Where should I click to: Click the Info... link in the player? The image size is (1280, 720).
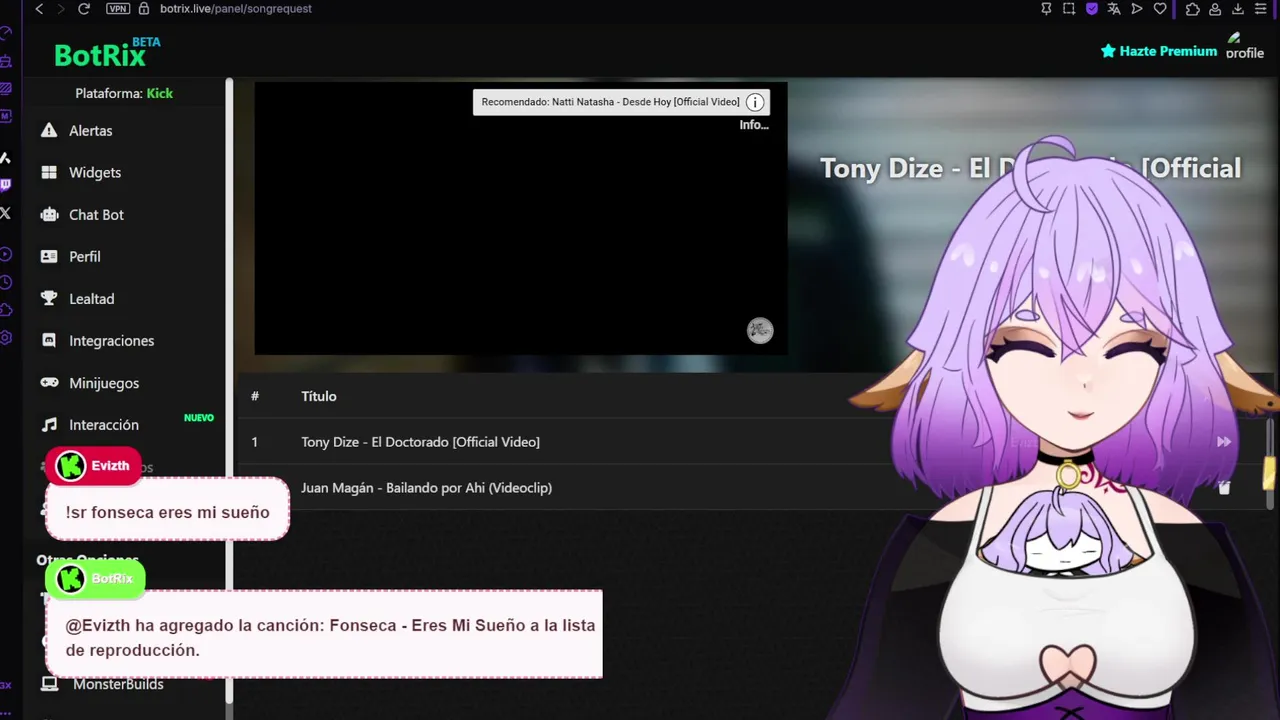(x=754, y=125)
